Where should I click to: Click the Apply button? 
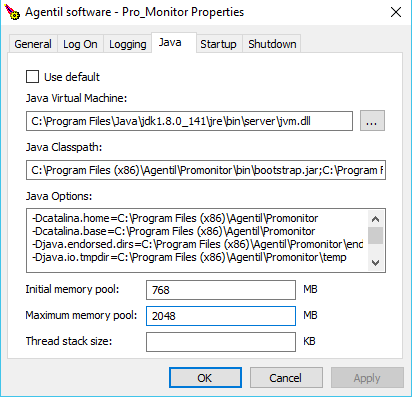367,378
